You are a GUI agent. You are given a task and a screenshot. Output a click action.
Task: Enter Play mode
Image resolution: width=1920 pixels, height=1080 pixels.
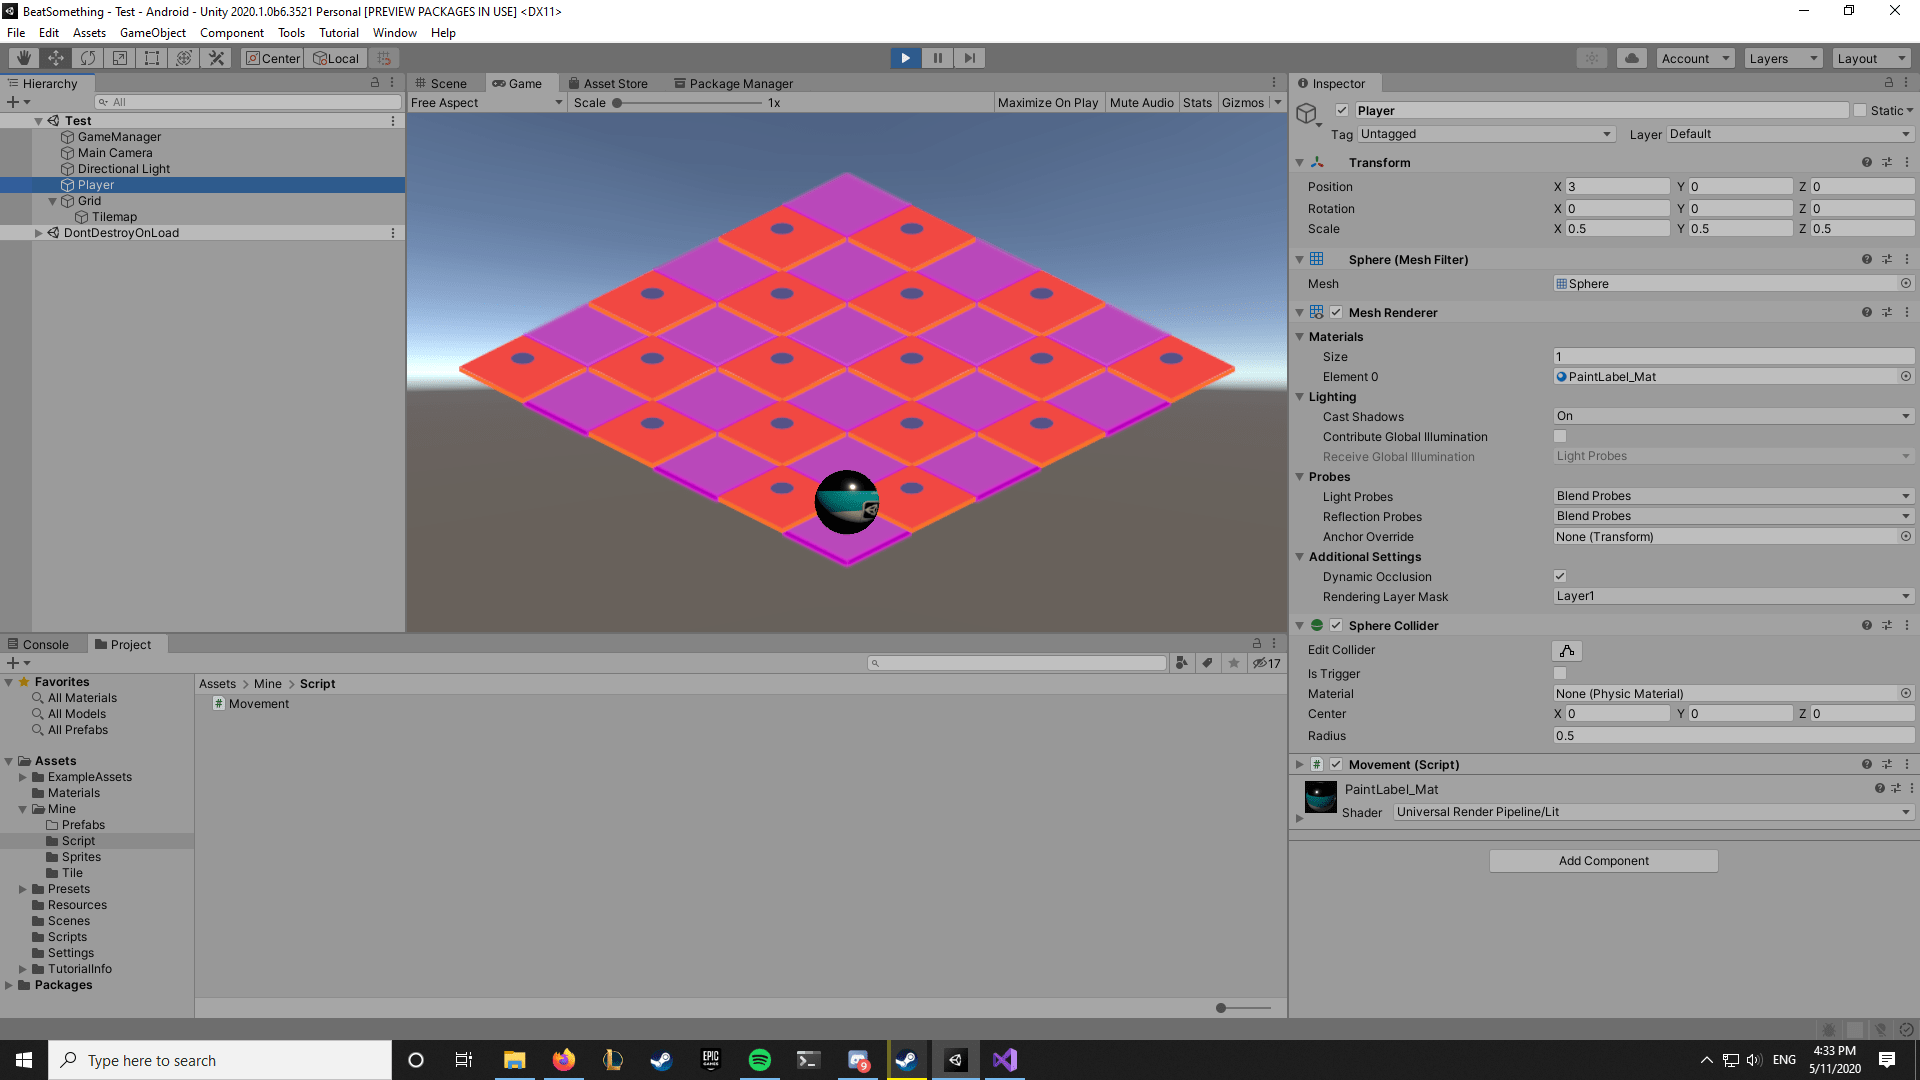(x=905, y=57)
